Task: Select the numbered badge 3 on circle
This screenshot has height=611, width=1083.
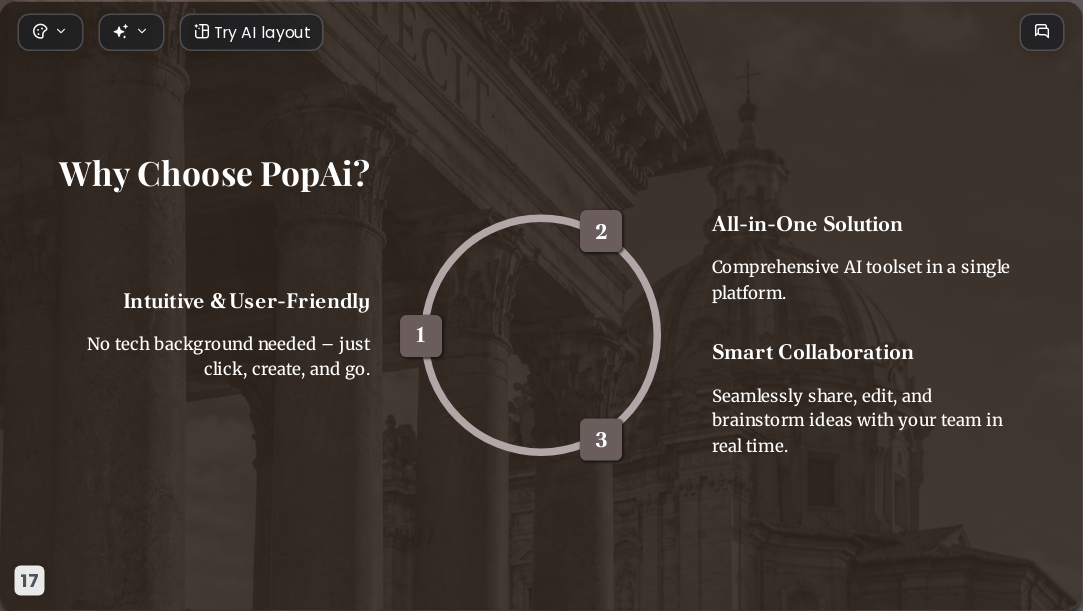Action: click(601, 440)
